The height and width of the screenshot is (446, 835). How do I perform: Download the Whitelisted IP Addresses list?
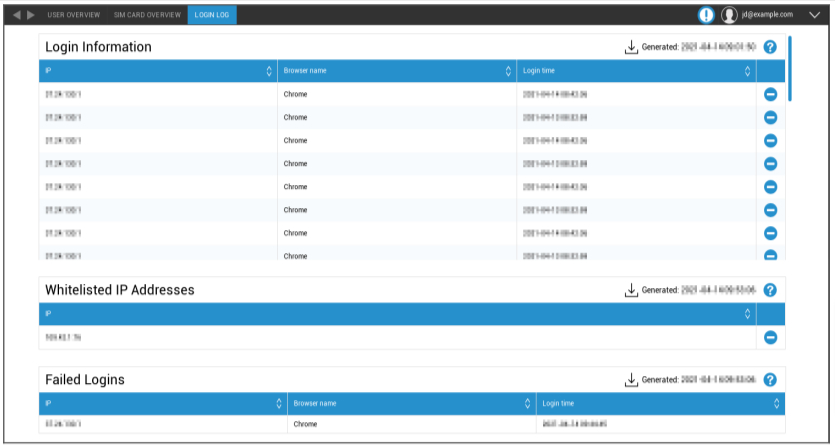[631, 290]
